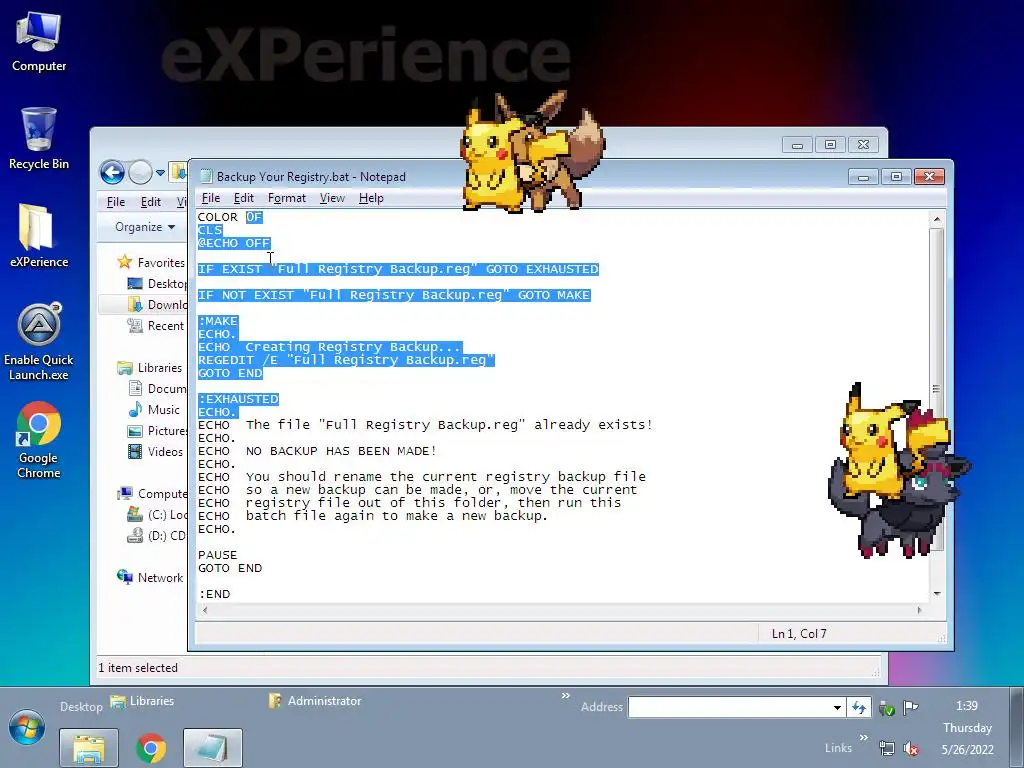The height and width of the screenshot is (768, 1024).
Task: Open Google Chrome desktop shortcut
Action: (x=39, y=440)
